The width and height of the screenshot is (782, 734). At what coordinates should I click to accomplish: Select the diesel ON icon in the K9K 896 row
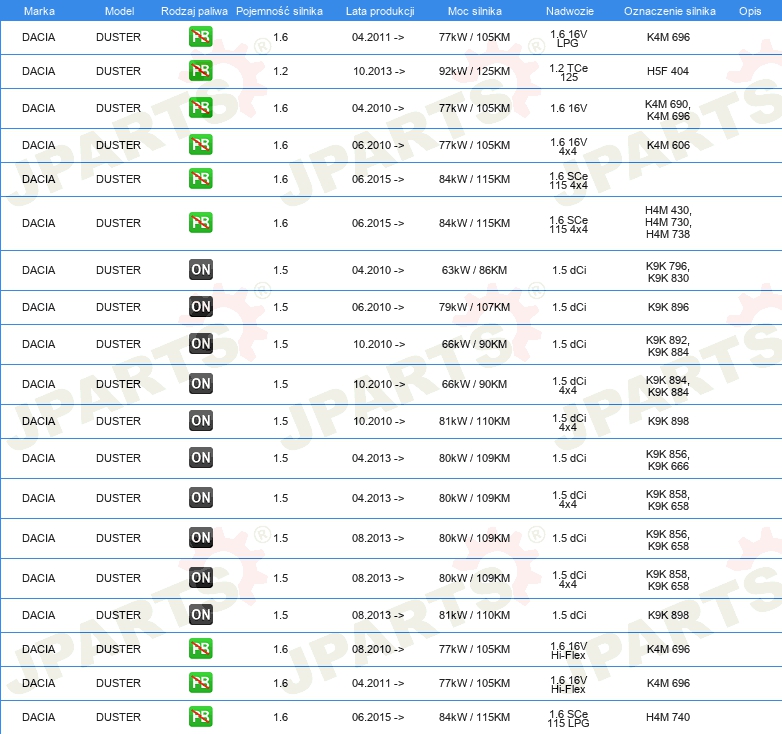(x=201, y=307)
